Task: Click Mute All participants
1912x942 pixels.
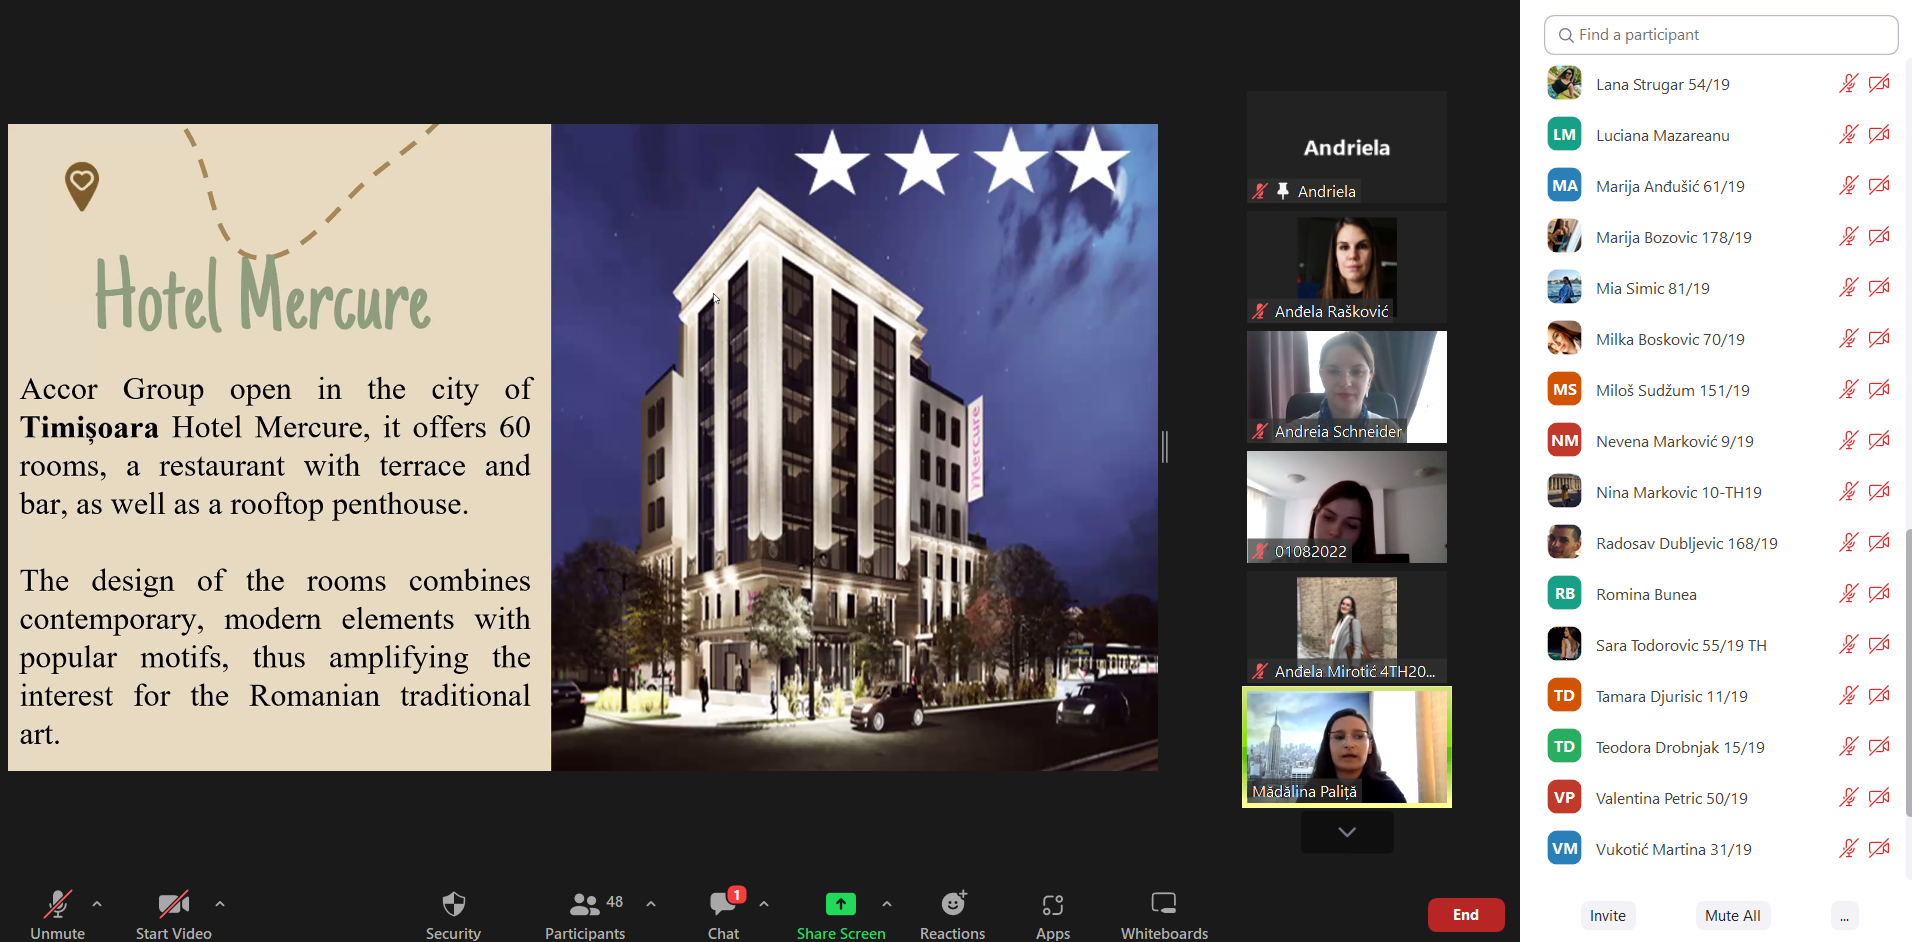Action: pos(1733,915)
